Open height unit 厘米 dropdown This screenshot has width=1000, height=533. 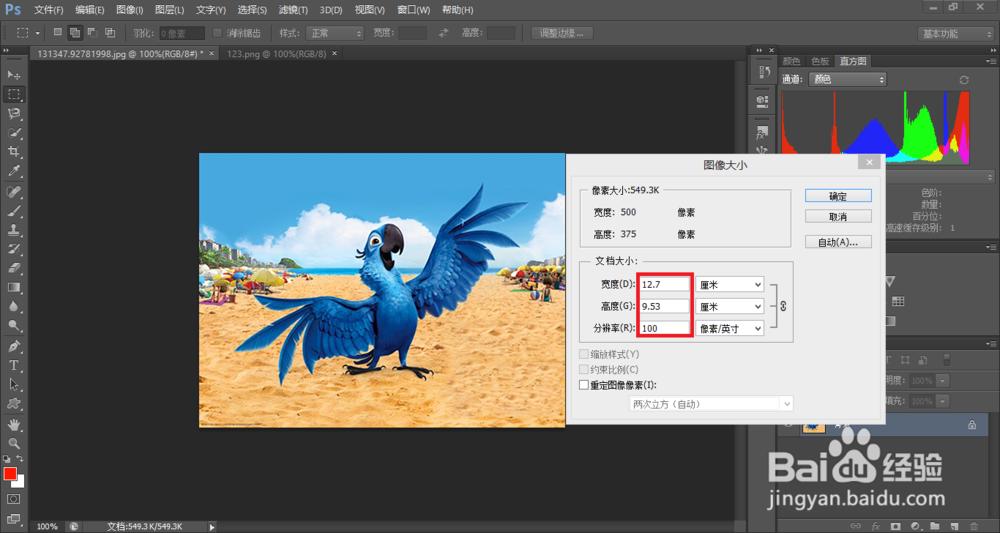(730, 307)
